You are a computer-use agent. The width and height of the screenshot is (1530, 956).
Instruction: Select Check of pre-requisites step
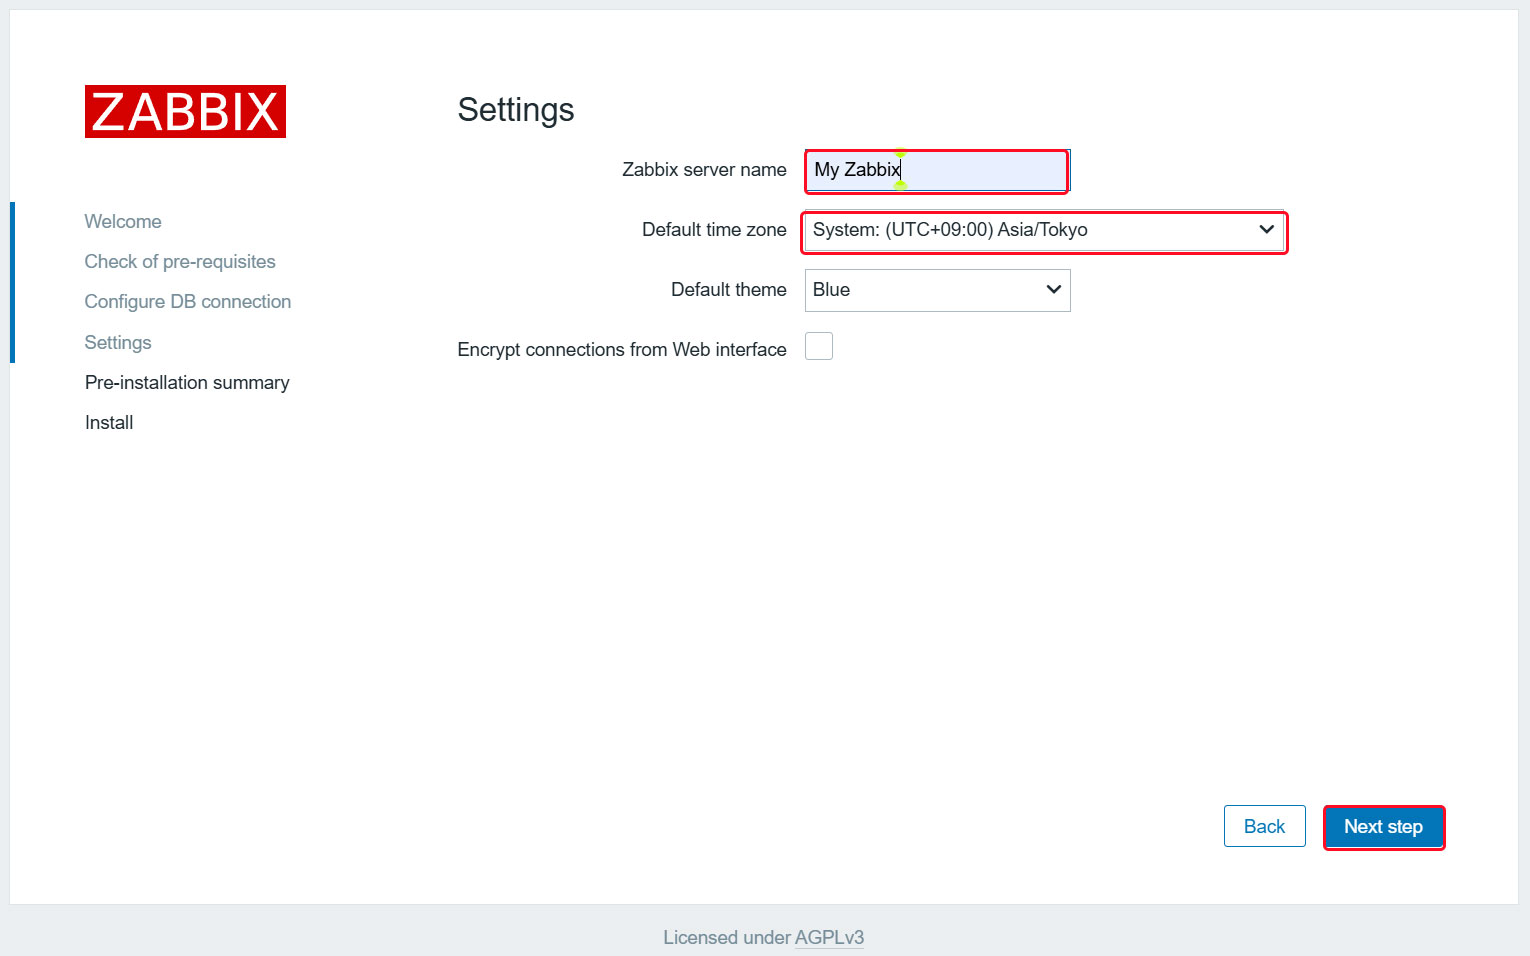(180, 262)
